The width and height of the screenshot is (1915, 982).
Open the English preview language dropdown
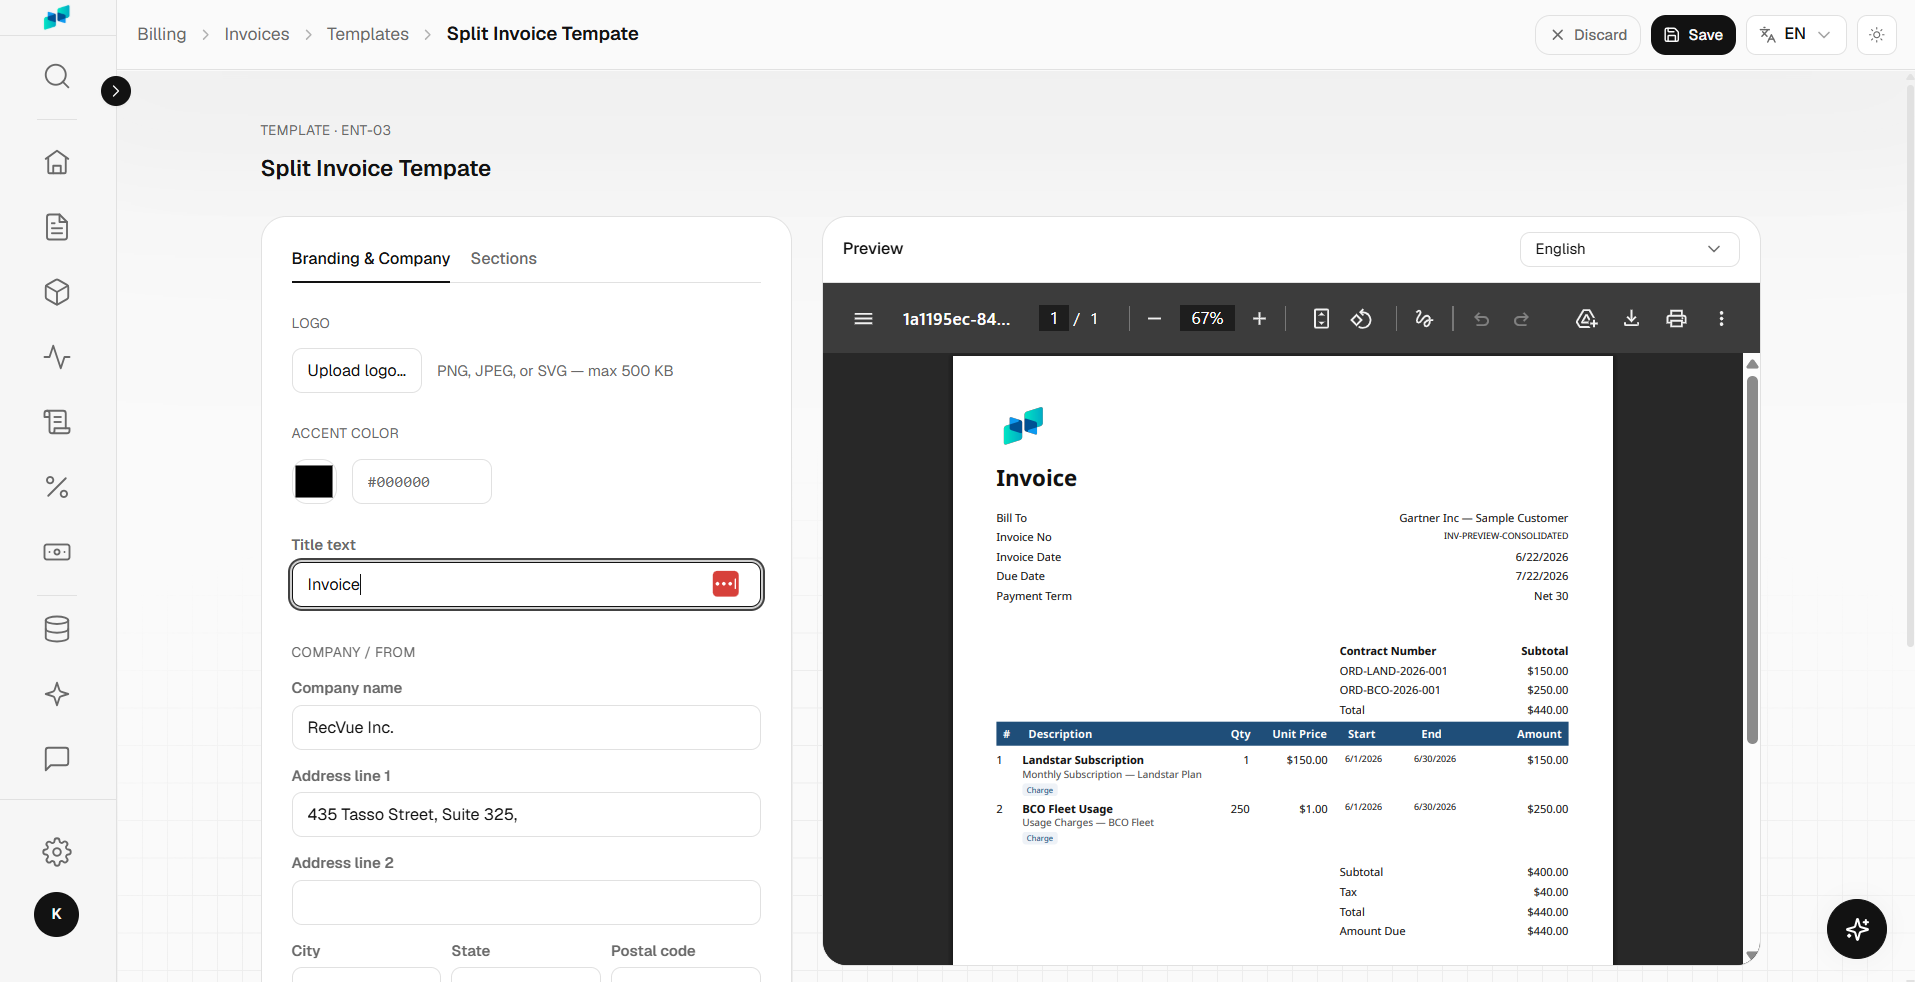[1629, 249]
